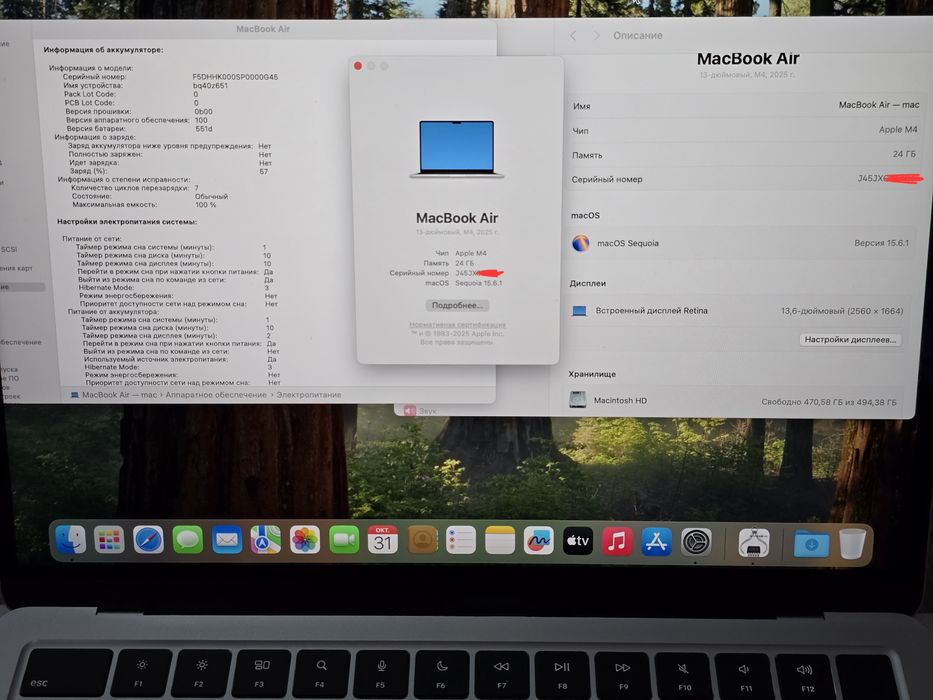
Task: Click Информация об аккумуляторе heading
Action: tap(103, 50)
